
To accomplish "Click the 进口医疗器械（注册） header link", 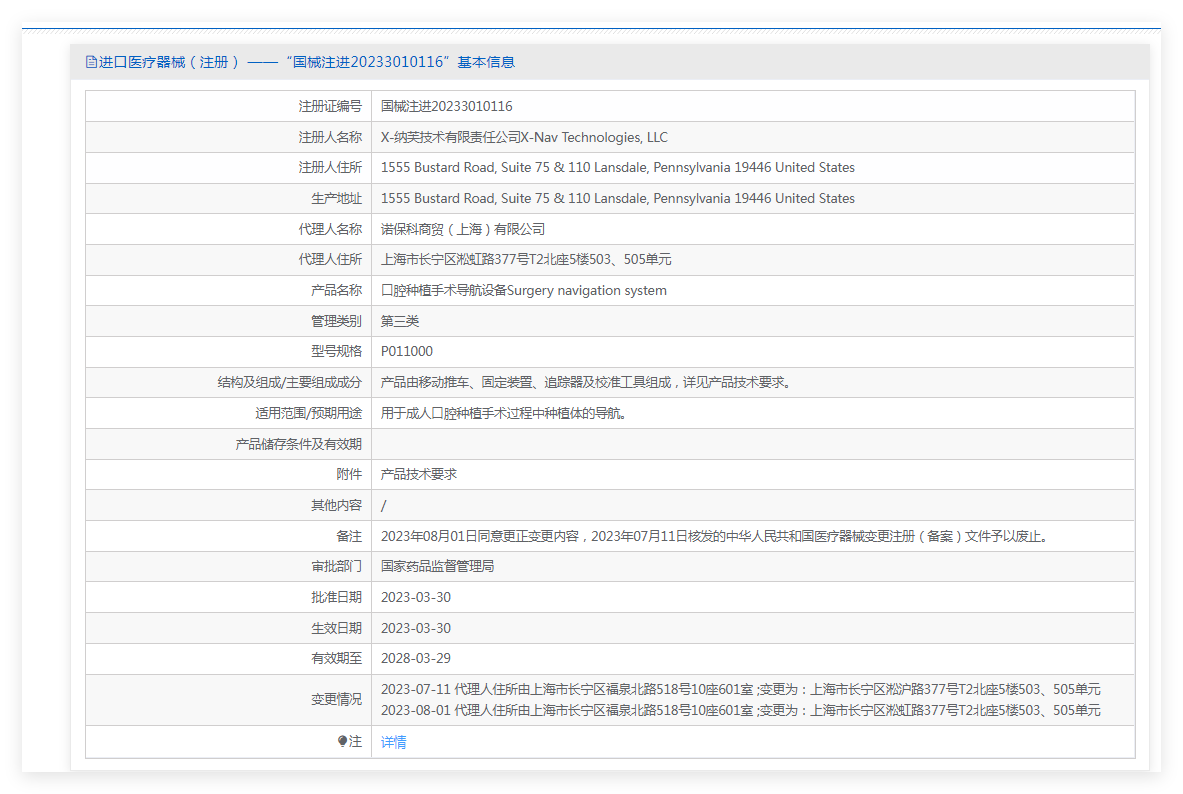I will click(168, 62).
